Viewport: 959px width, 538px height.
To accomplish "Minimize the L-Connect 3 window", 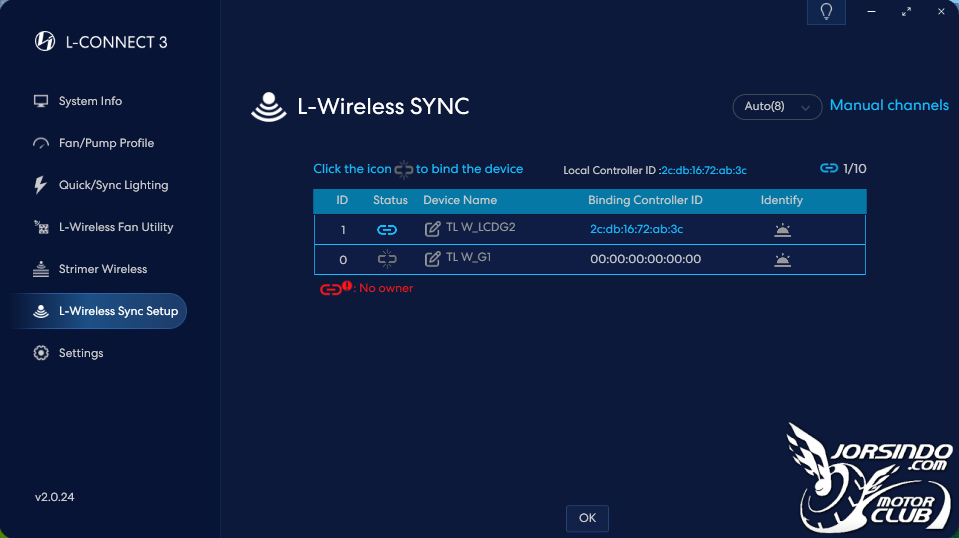I will coord(872,12).
